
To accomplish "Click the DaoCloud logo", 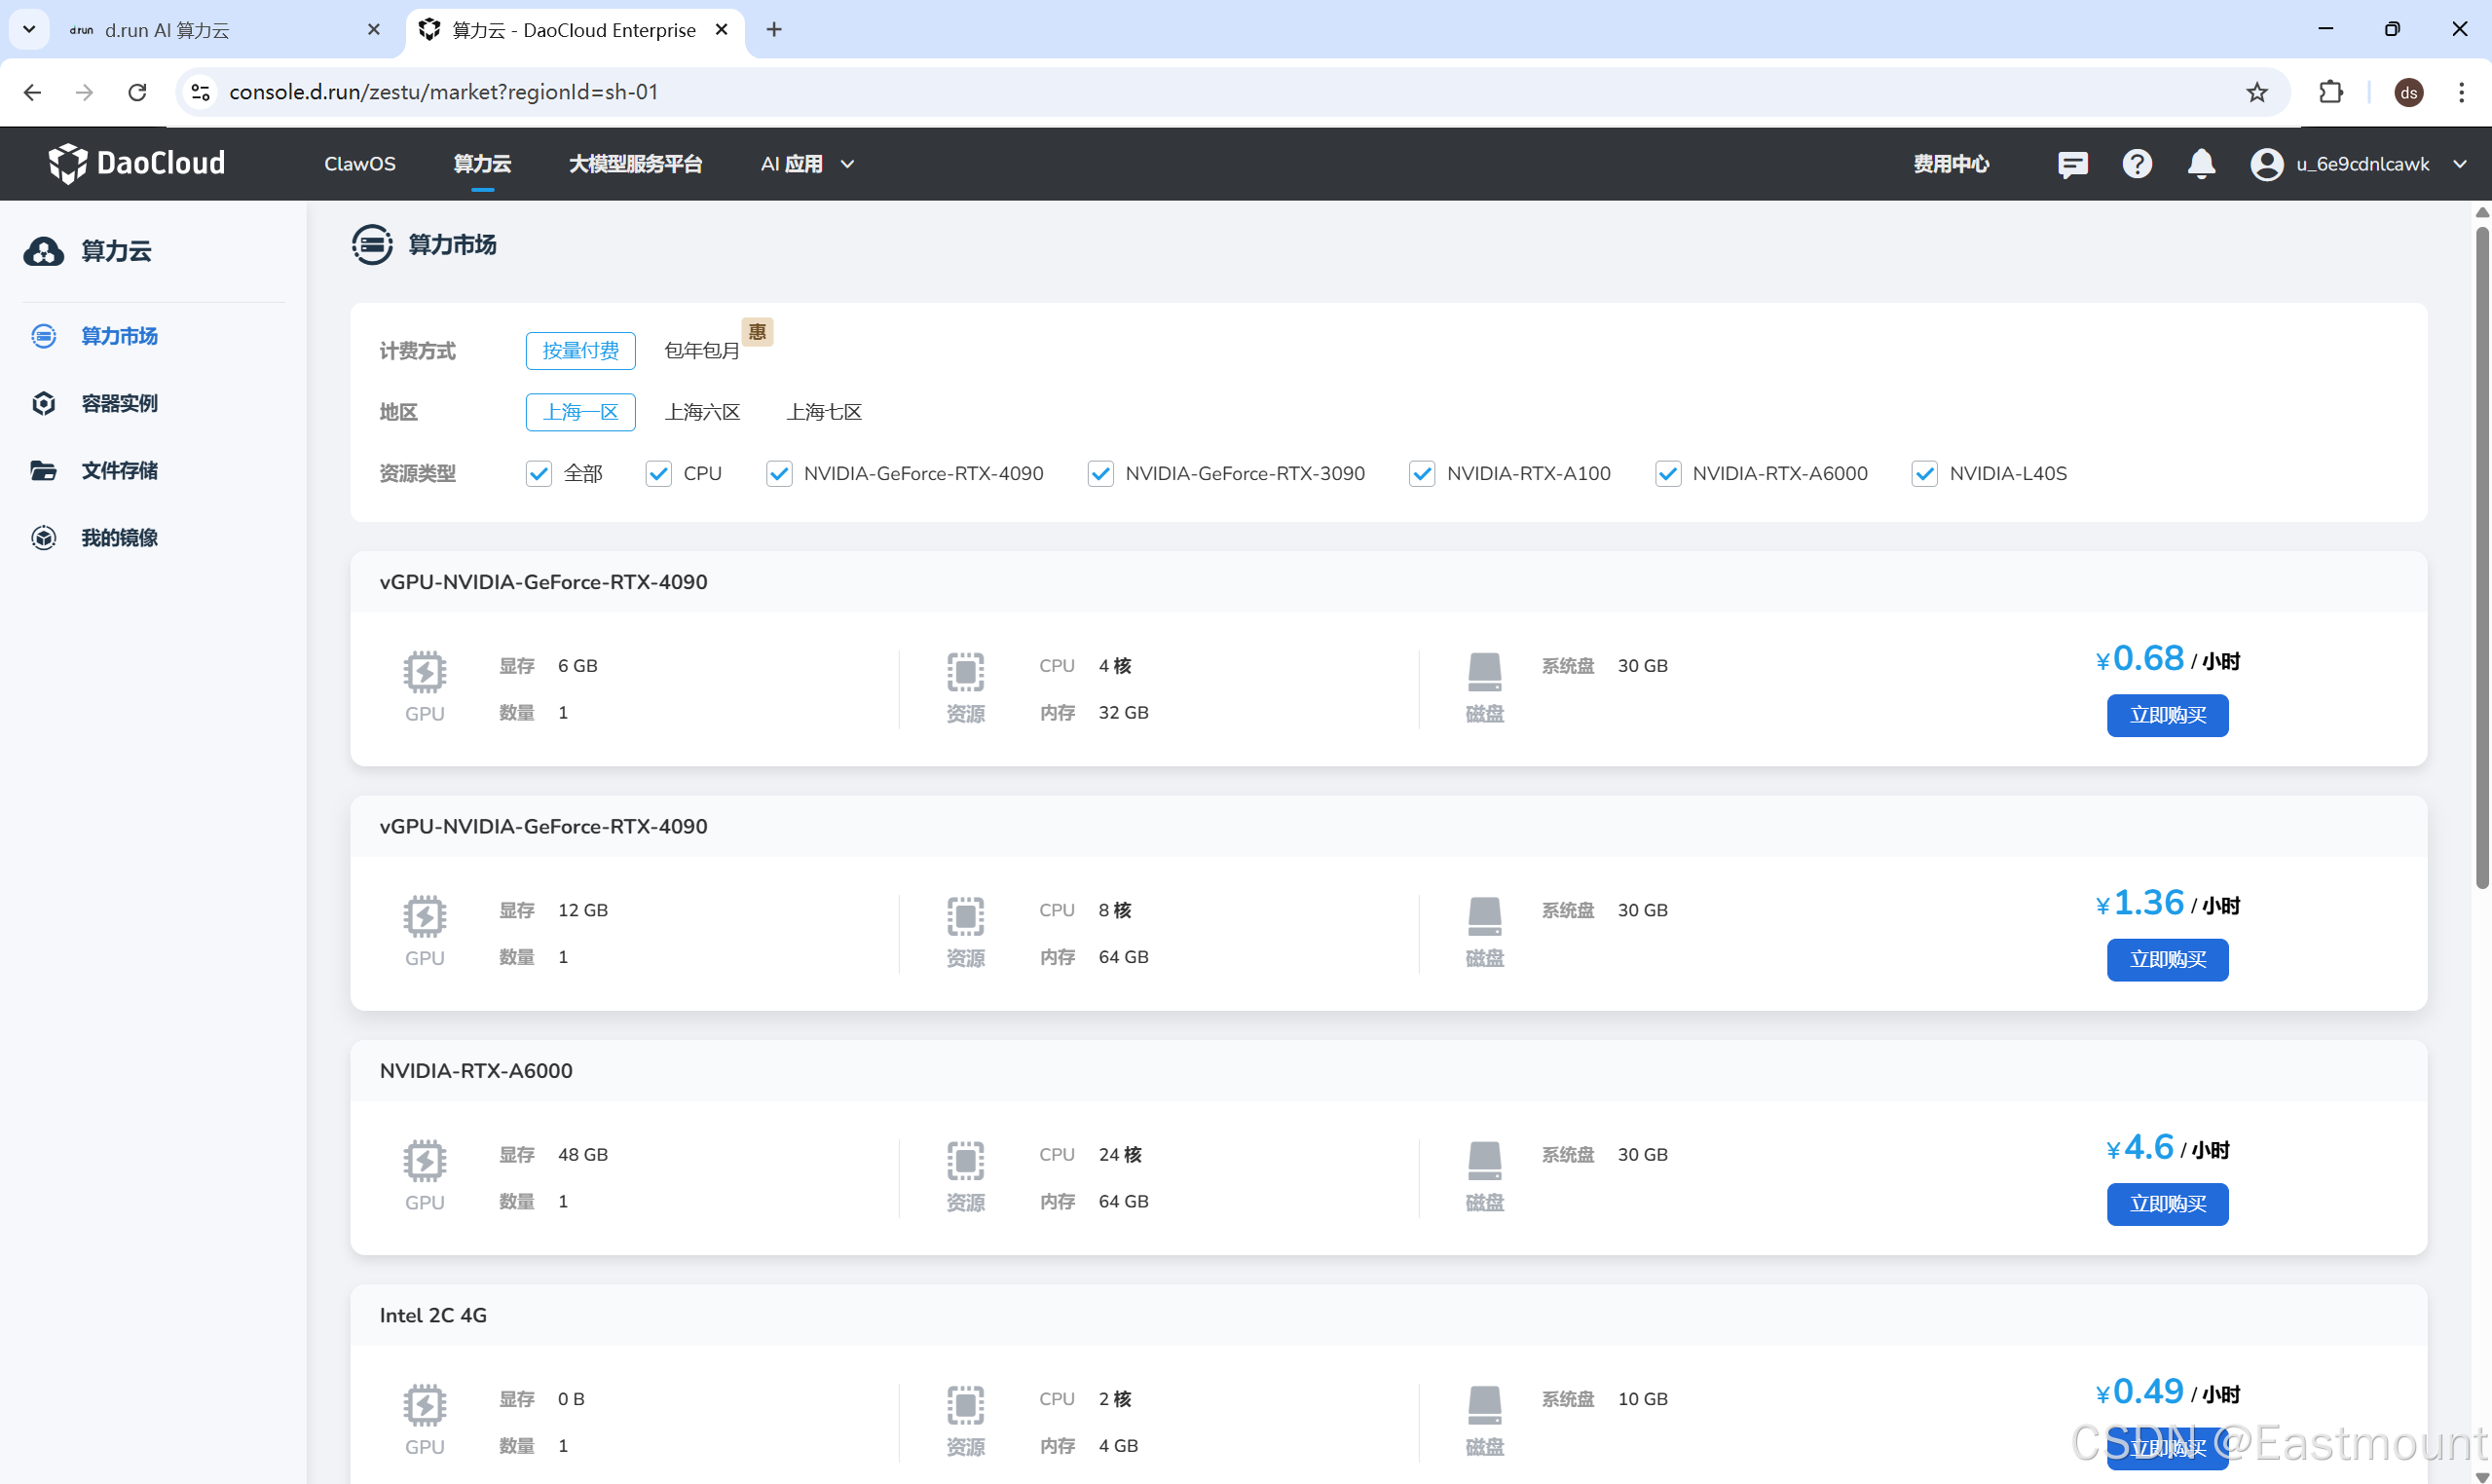I will pyautogui.click(x=137, y=163).
